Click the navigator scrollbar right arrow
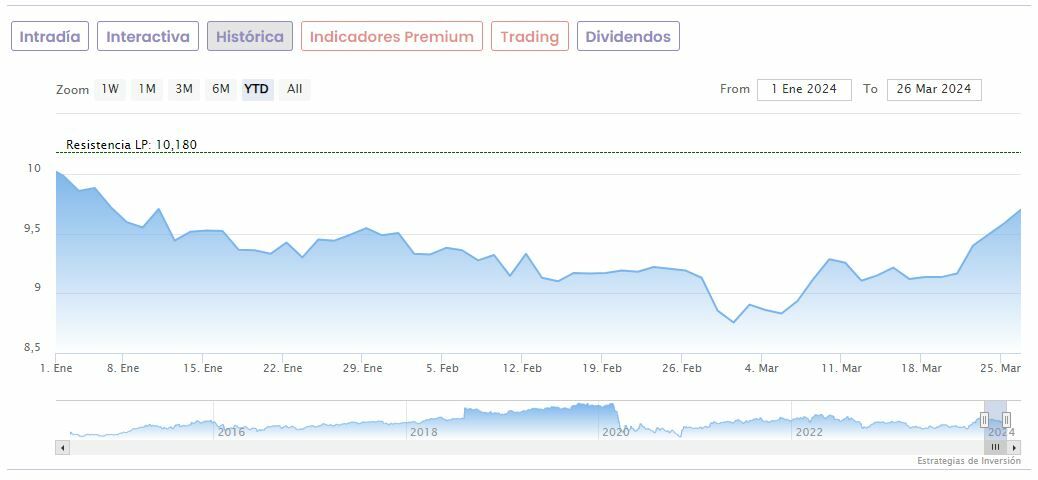 1014,448
